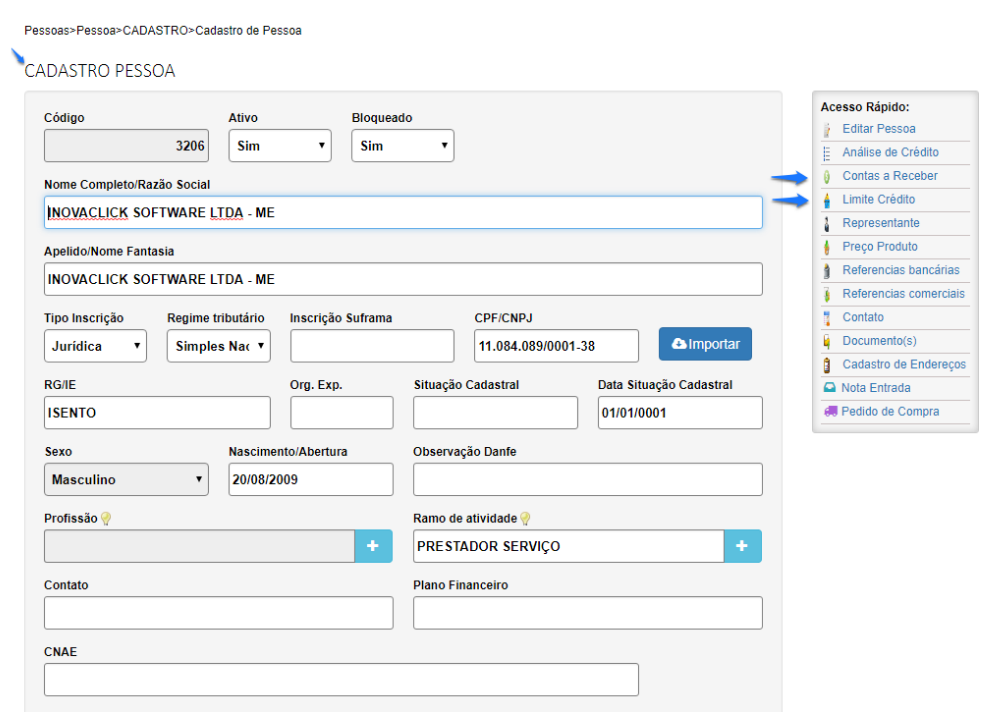Open Limite Crédito quick access link
The height and width of the screenshot is (722, 1001).
(x=878, y=200)
